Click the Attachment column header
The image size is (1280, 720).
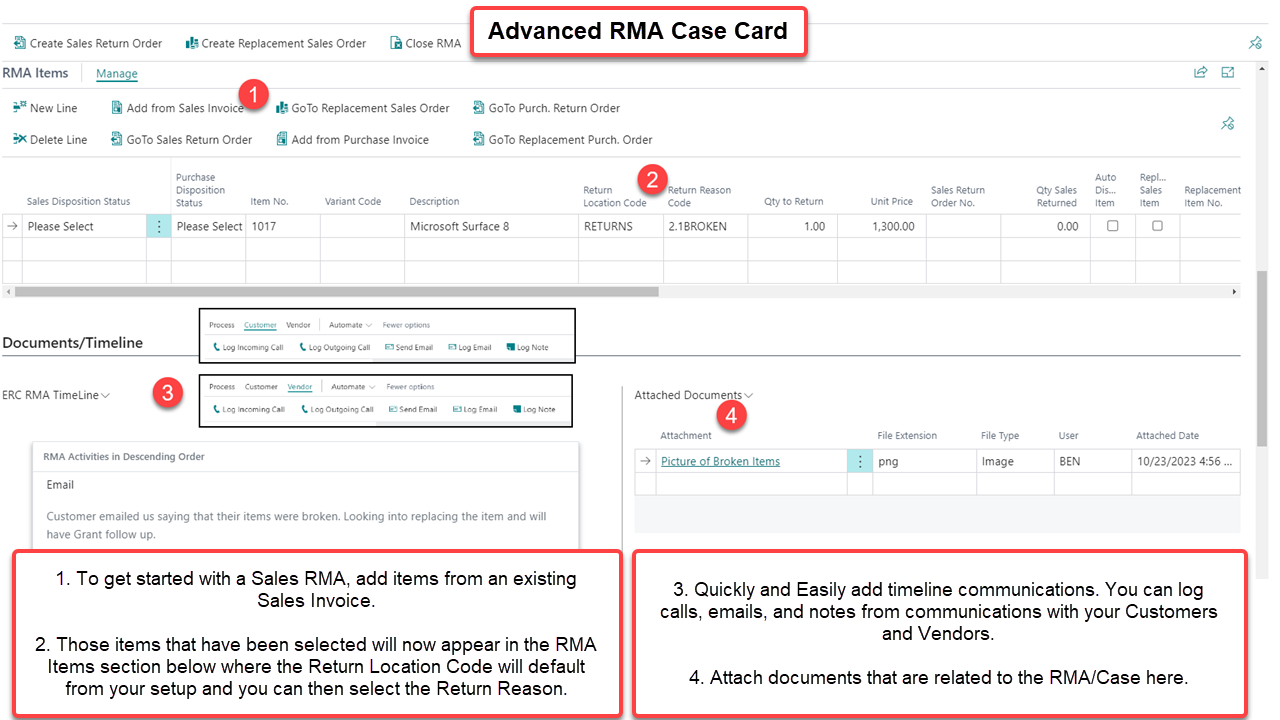tap(686, 435)
